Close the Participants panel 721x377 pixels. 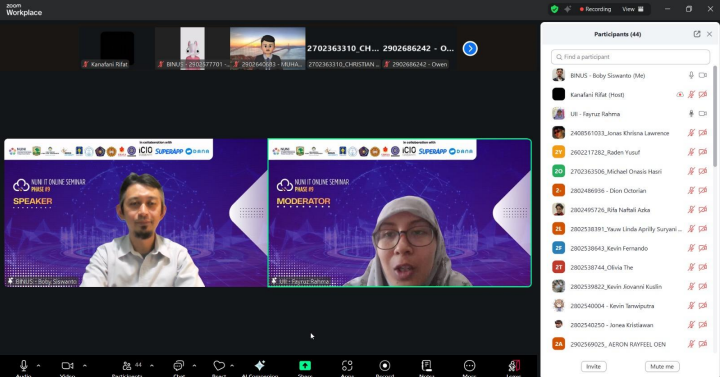[710, 34]
